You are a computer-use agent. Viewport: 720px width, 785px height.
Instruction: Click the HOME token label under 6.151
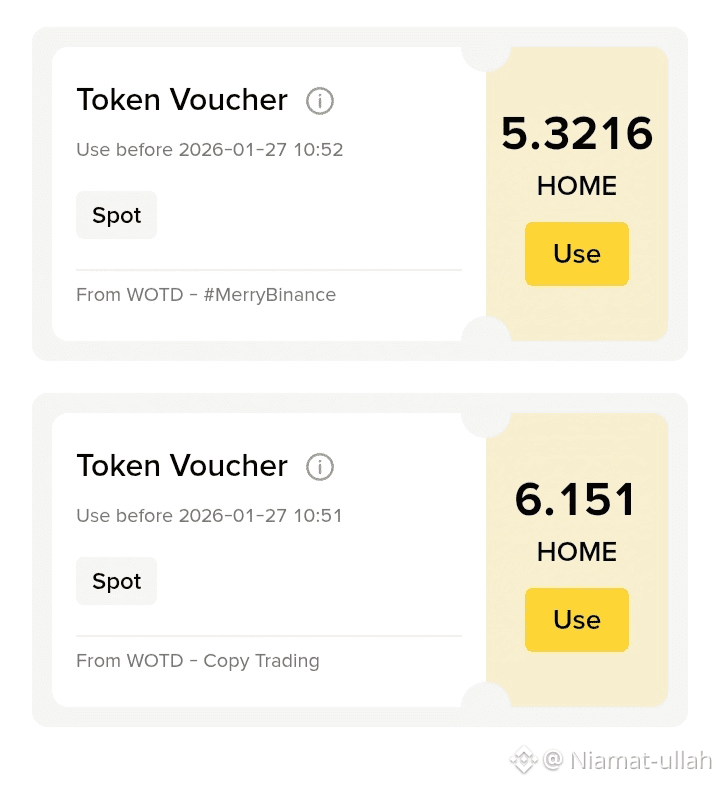pyautogui.click(x=576, y=552)
